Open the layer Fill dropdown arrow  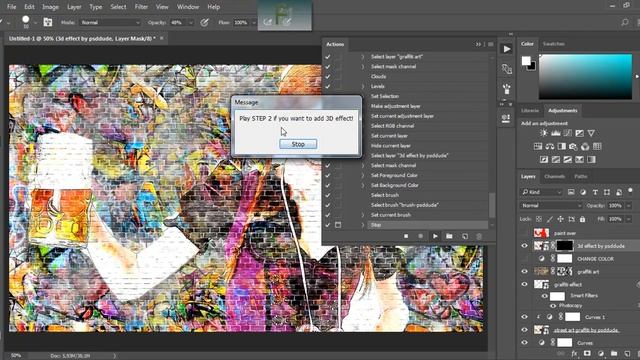point(628,219)
